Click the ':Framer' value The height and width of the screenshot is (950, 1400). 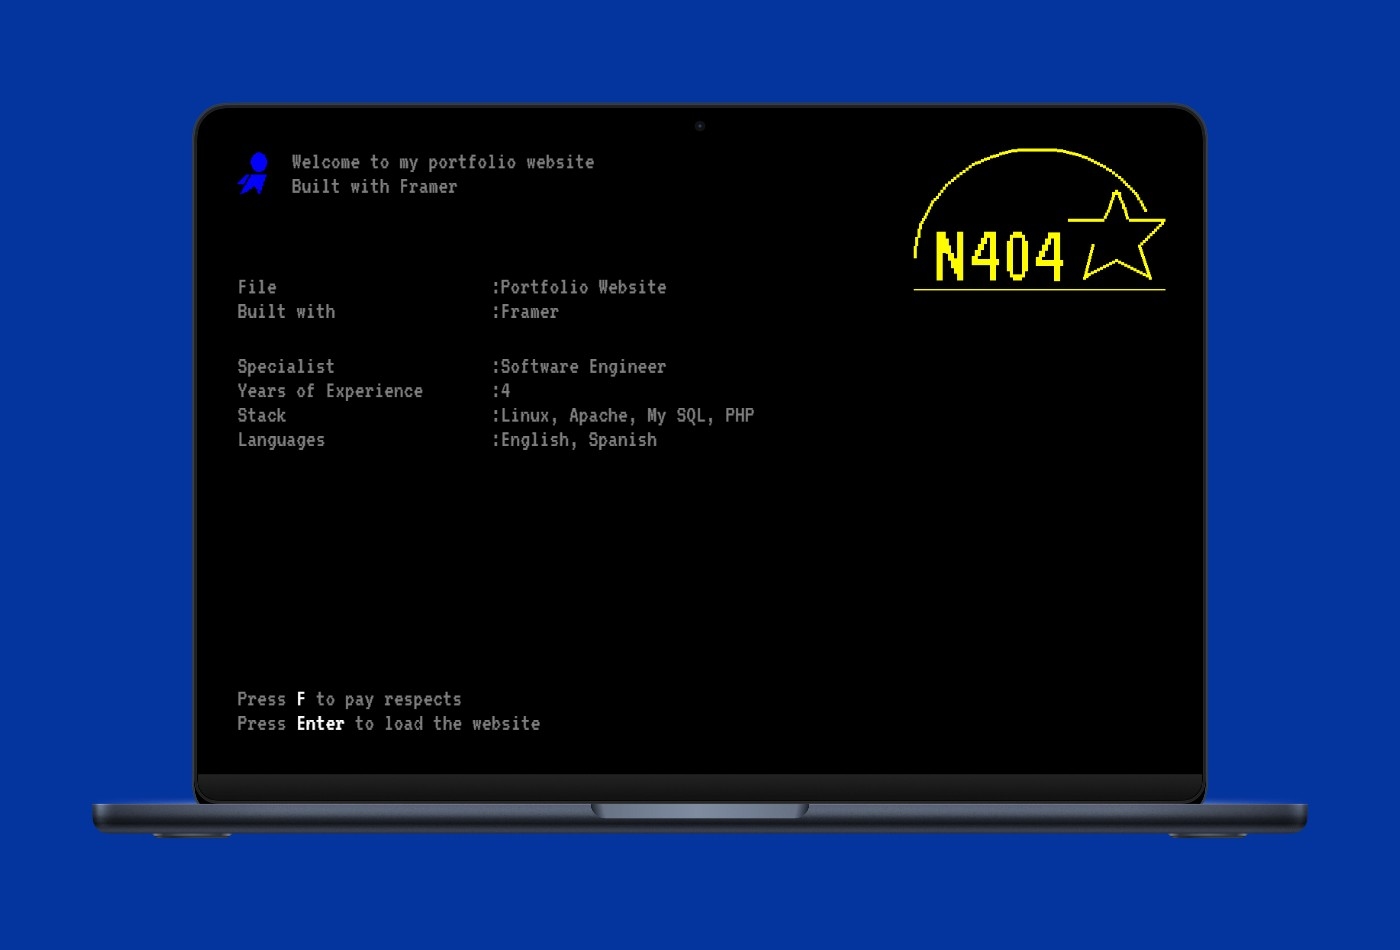tap(525, 312)
